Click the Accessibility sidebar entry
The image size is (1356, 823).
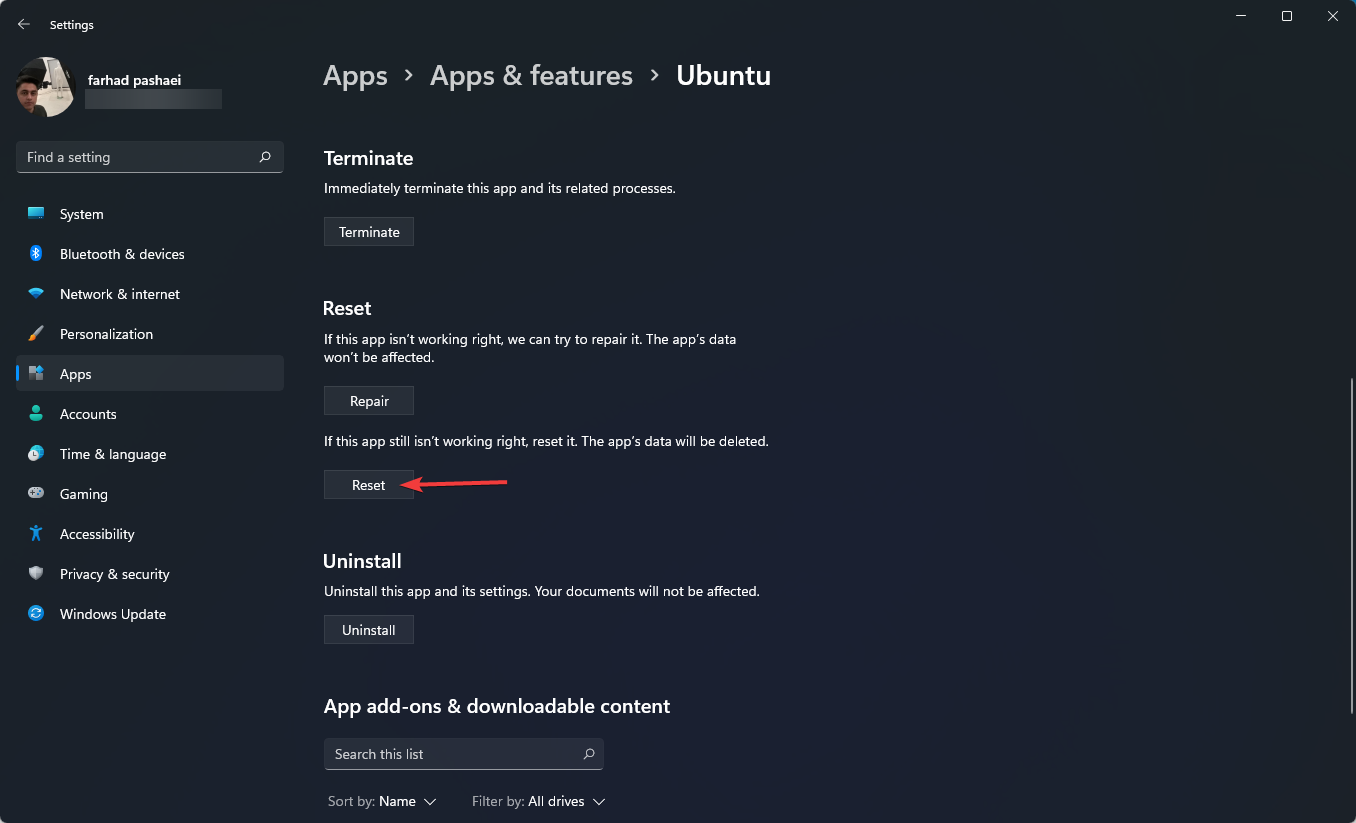point(96,533)
